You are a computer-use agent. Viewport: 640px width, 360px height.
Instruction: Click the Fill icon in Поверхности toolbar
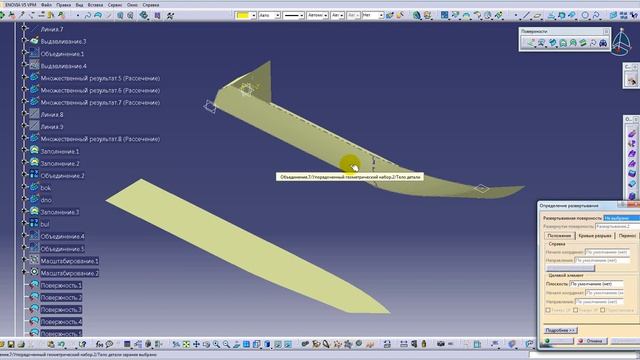coord(563,43)
